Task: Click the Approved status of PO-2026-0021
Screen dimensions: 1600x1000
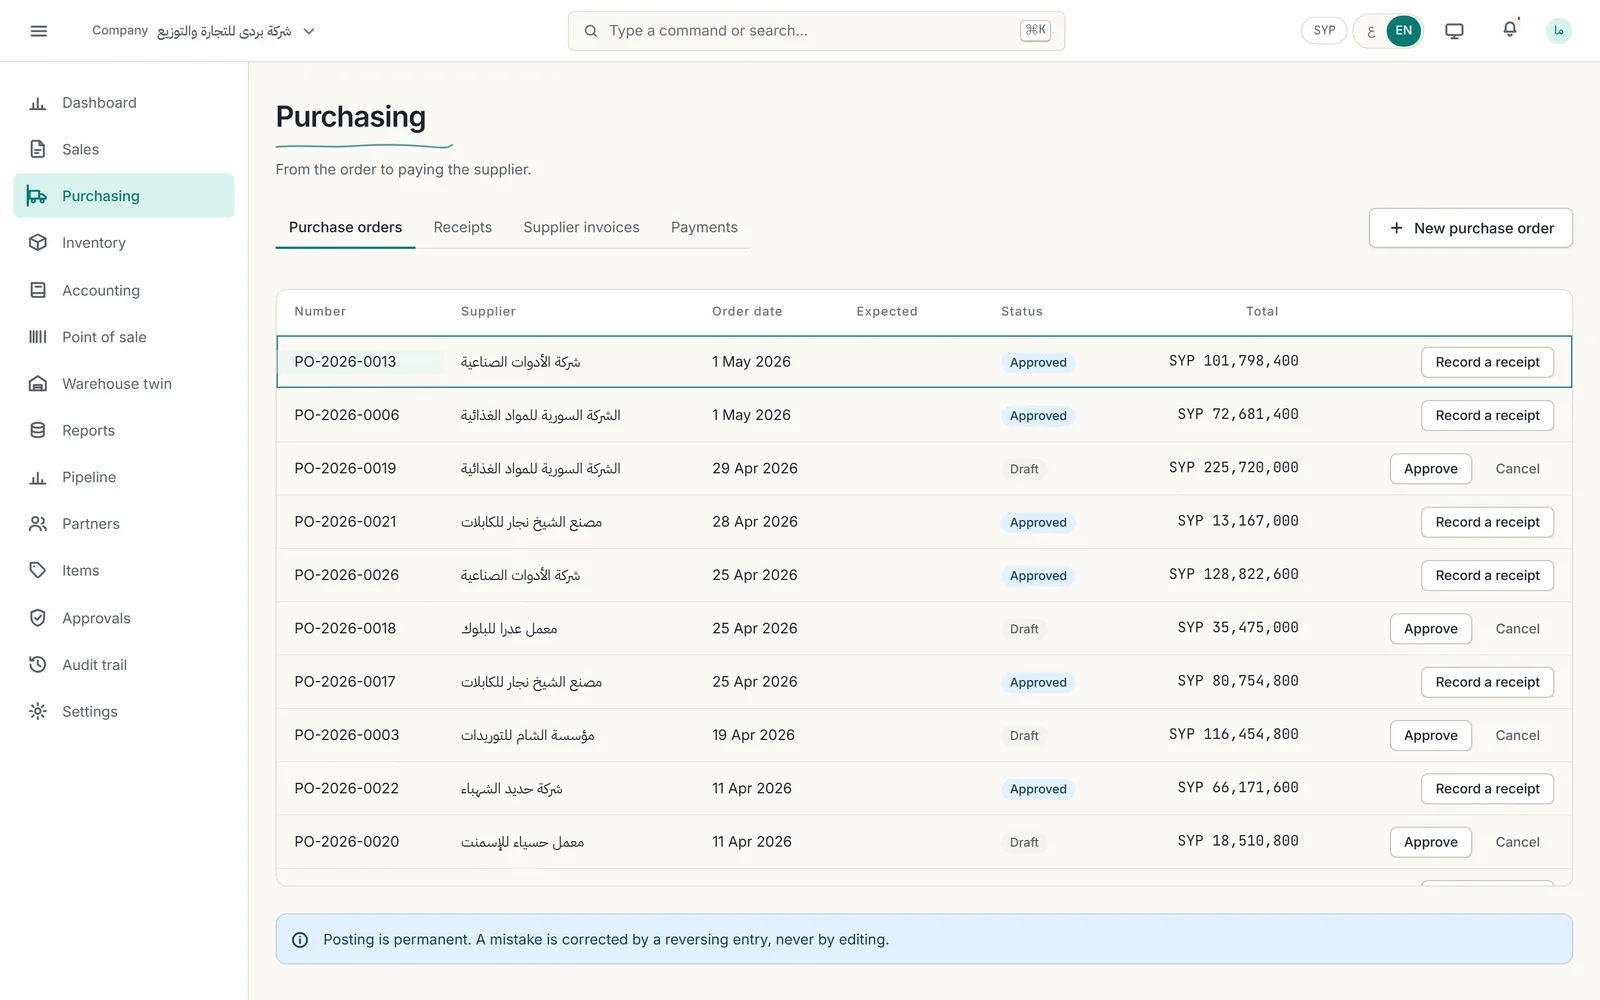Action: [1038, 522]
